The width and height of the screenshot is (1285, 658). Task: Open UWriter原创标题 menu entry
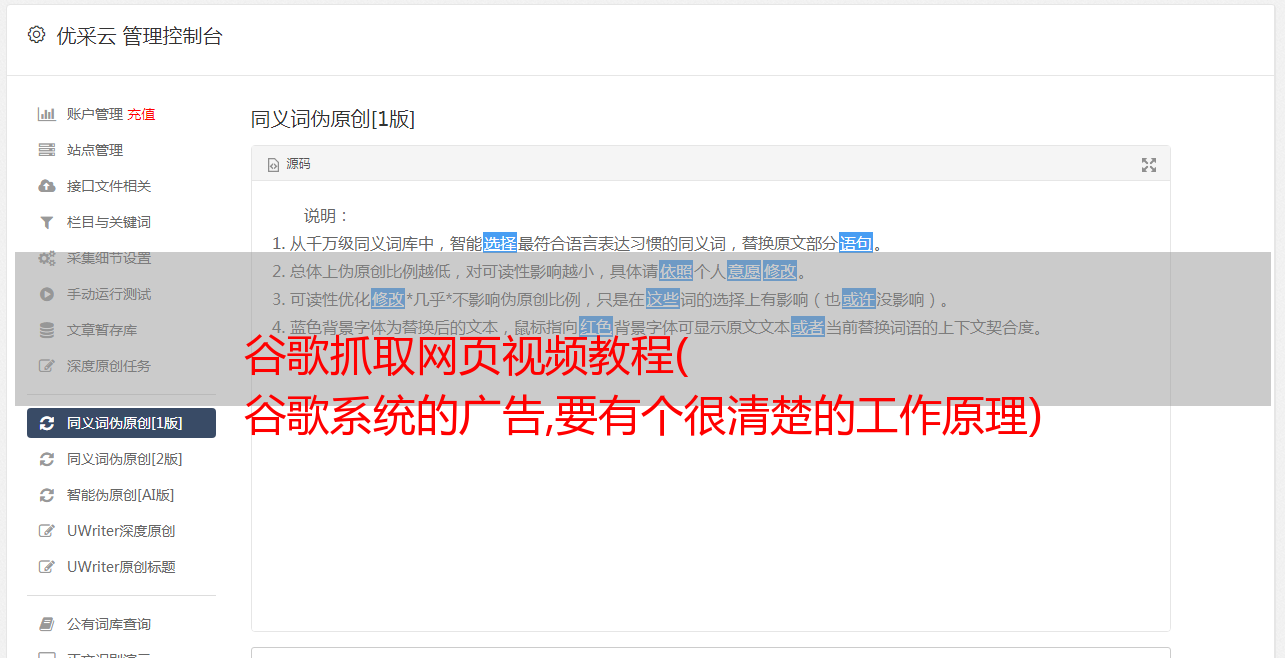[121, 567]
